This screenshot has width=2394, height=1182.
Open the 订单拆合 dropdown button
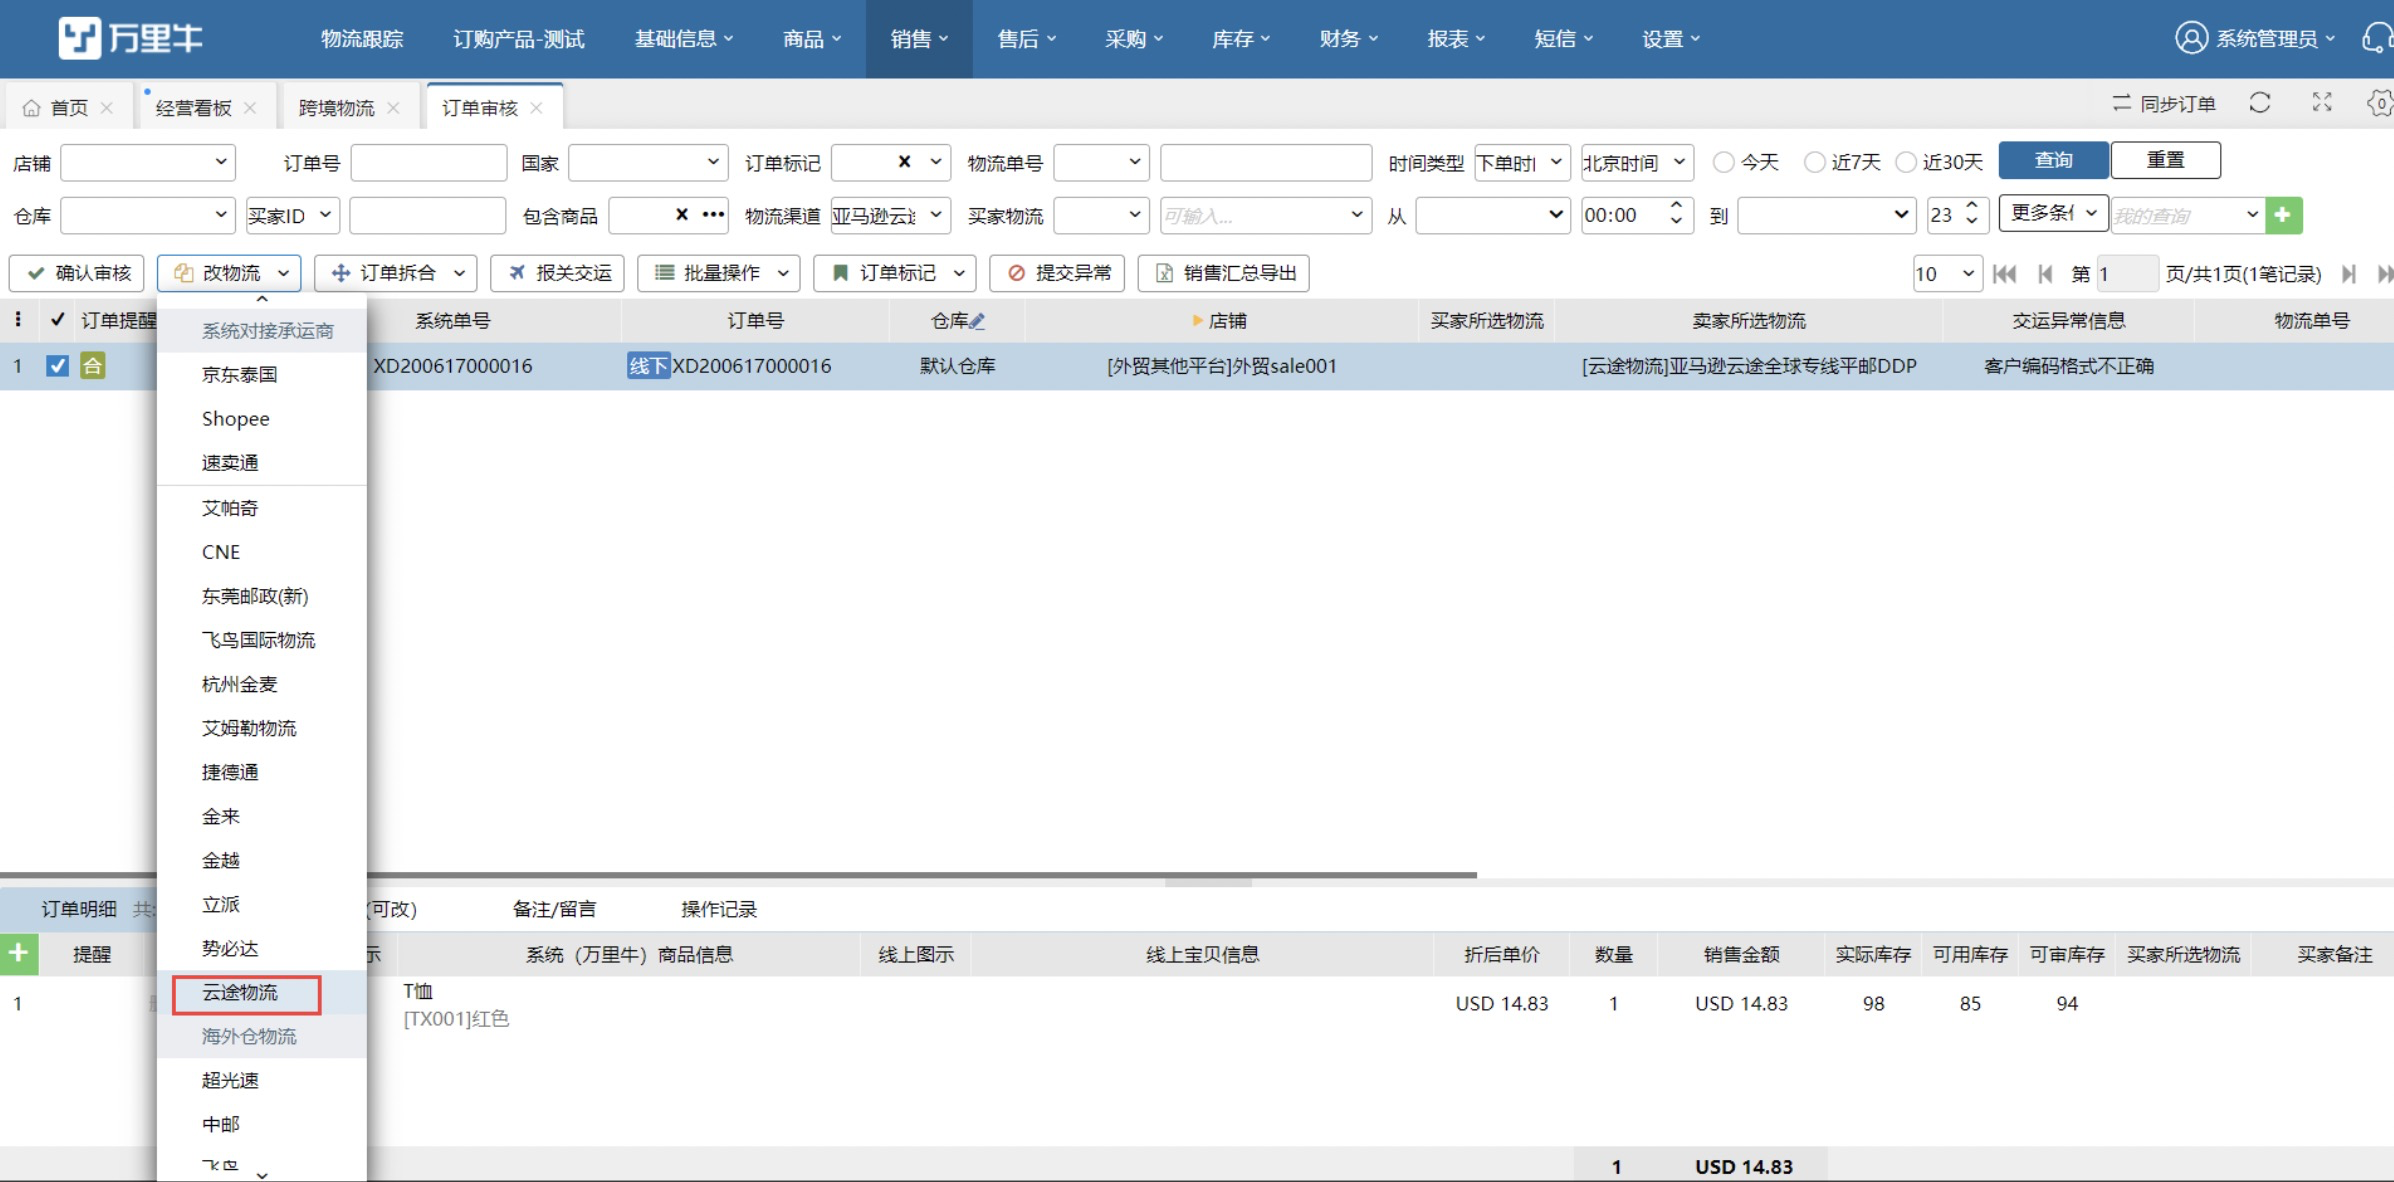click(x=396, y=273)
